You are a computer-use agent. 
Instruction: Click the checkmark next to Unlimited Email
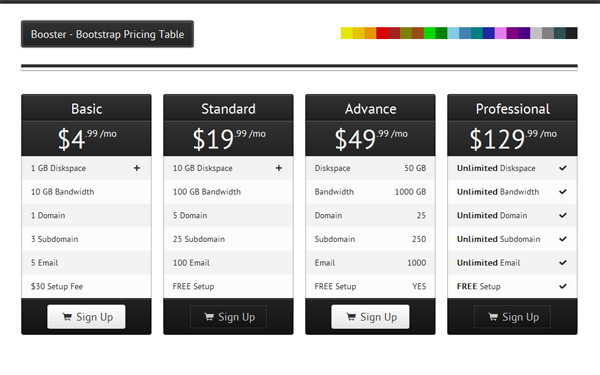pyautogui.click(x=562, y=263)
